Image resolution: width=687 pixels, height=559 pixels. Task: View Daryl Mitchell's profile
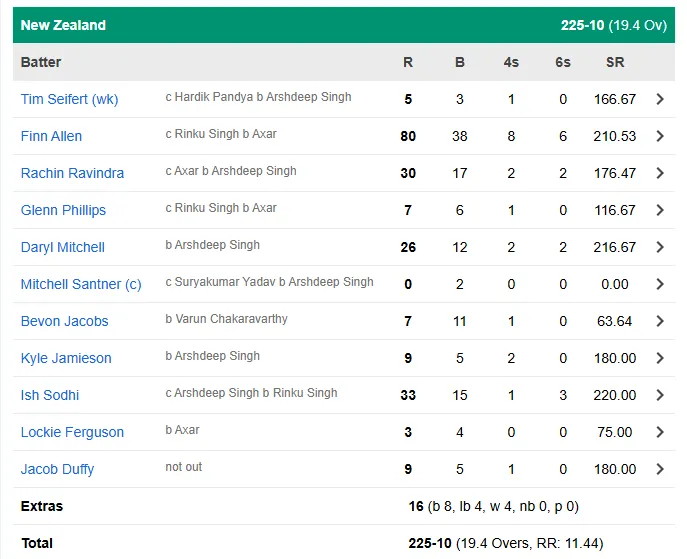click(x=62, y=247)
